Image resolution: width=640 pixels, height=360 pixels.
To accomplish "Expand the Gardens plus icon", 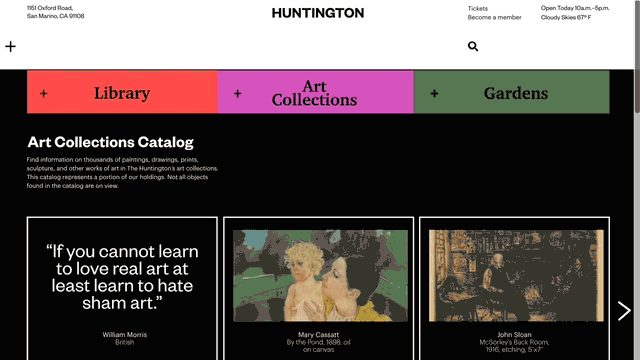I will (x=434, y=93).
